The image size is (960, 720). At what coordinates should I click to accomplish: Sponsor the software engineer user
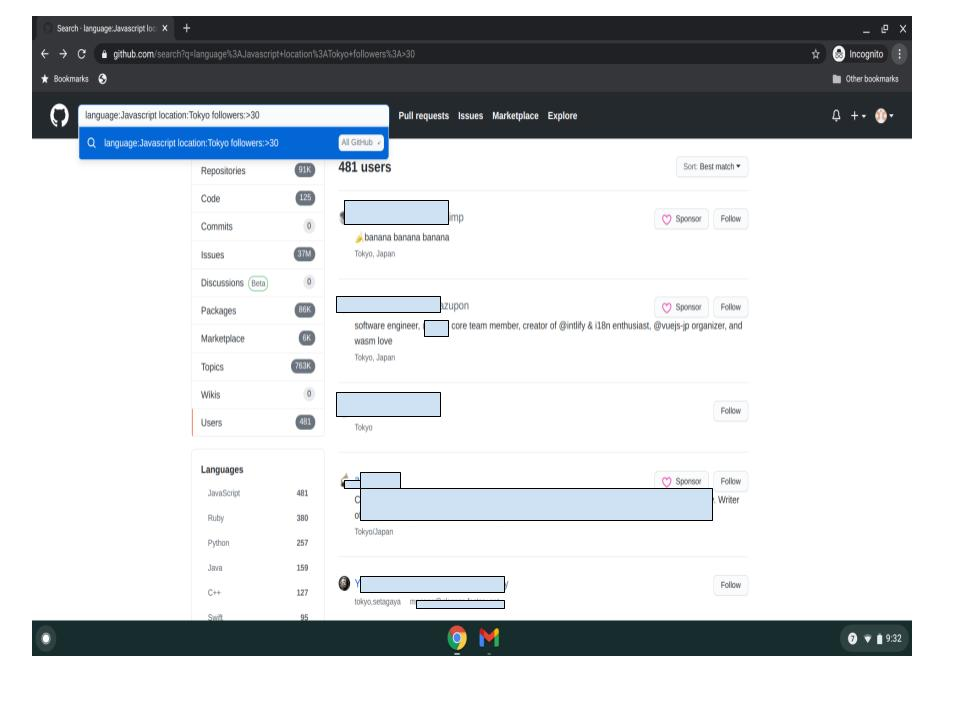click(x=681, y=307)
